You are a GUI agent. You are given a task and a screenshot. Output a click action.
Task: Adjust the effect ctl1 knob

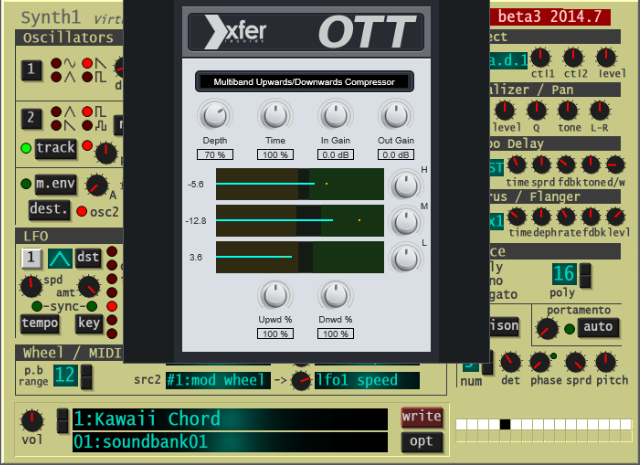point(540,58)
